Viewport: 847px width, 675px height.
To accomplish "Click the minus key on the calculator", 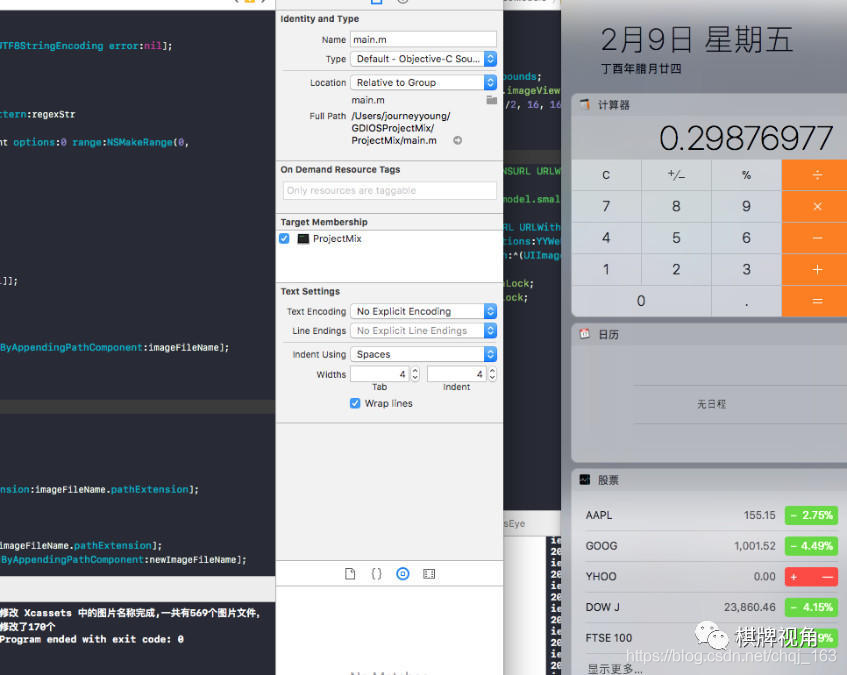I will pos(817,238).
